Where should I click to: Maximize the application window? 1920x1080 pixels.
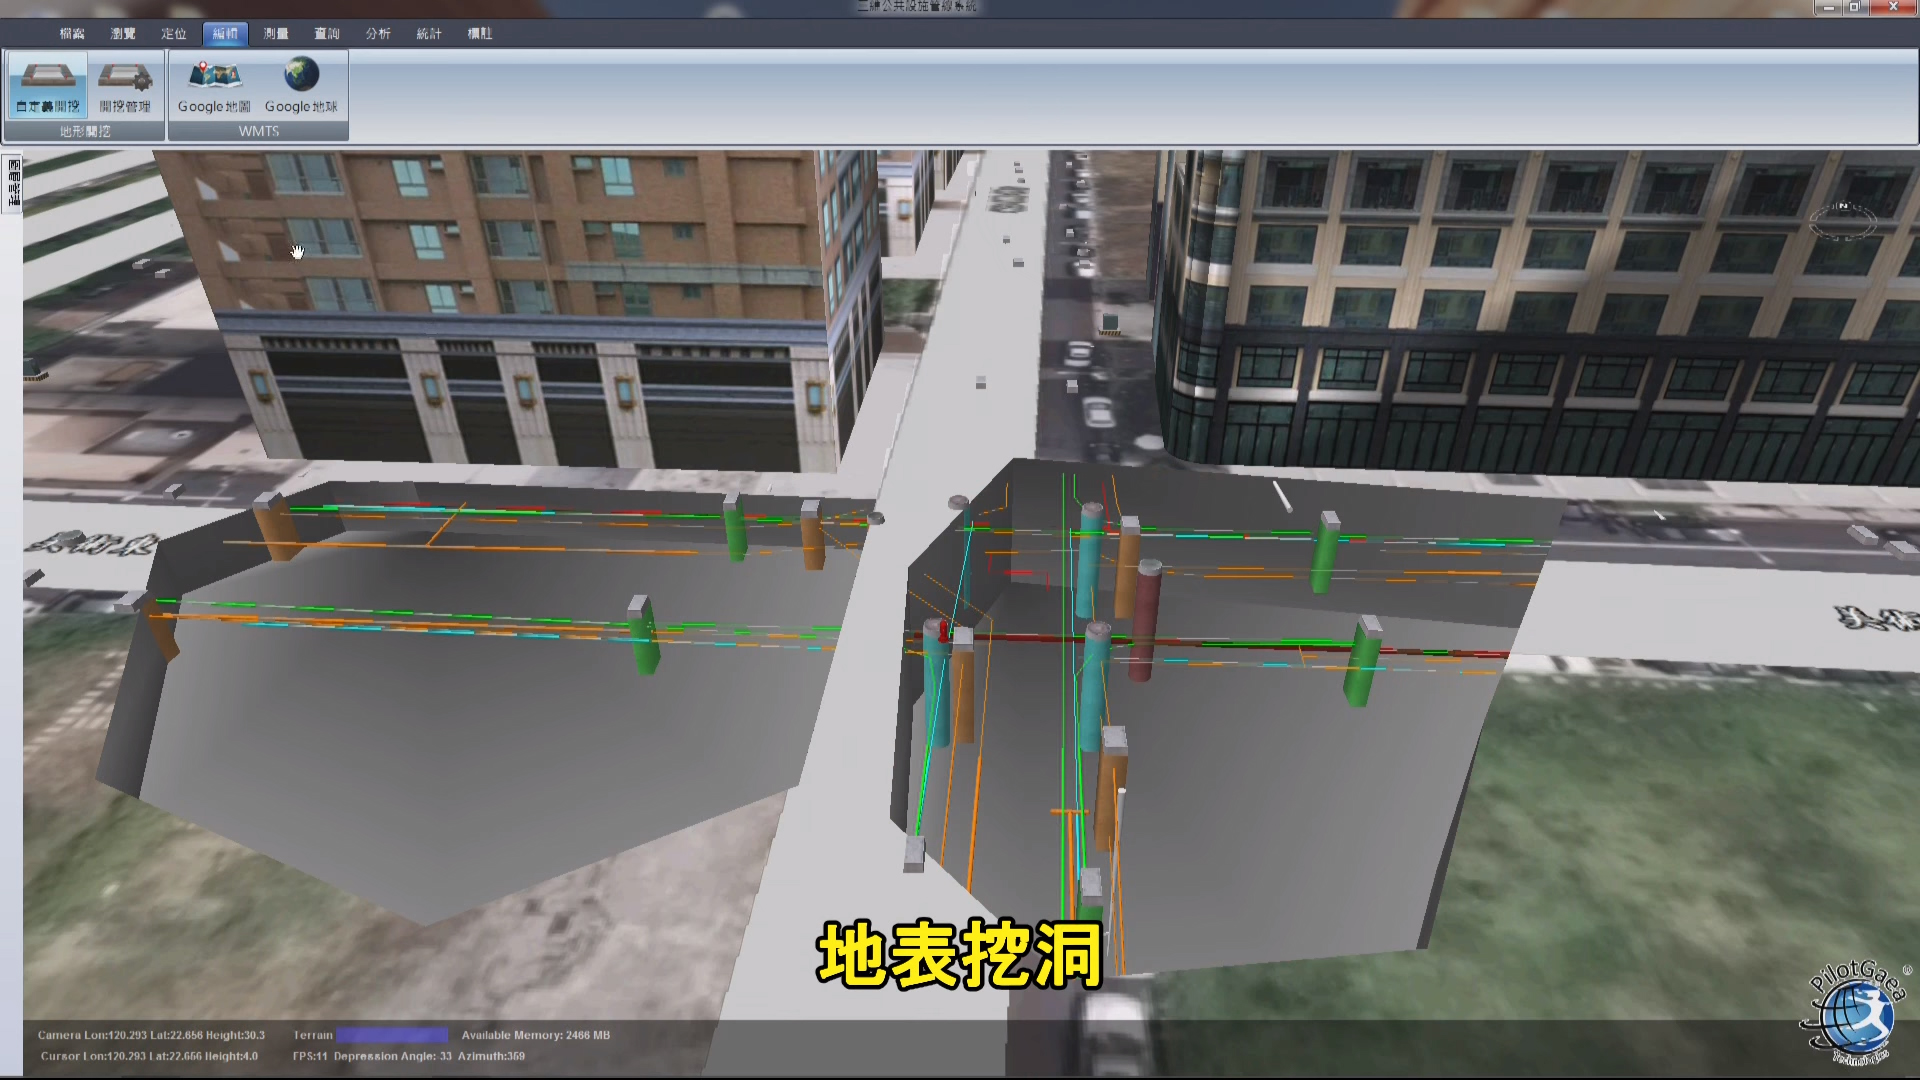click(1854, 7)
